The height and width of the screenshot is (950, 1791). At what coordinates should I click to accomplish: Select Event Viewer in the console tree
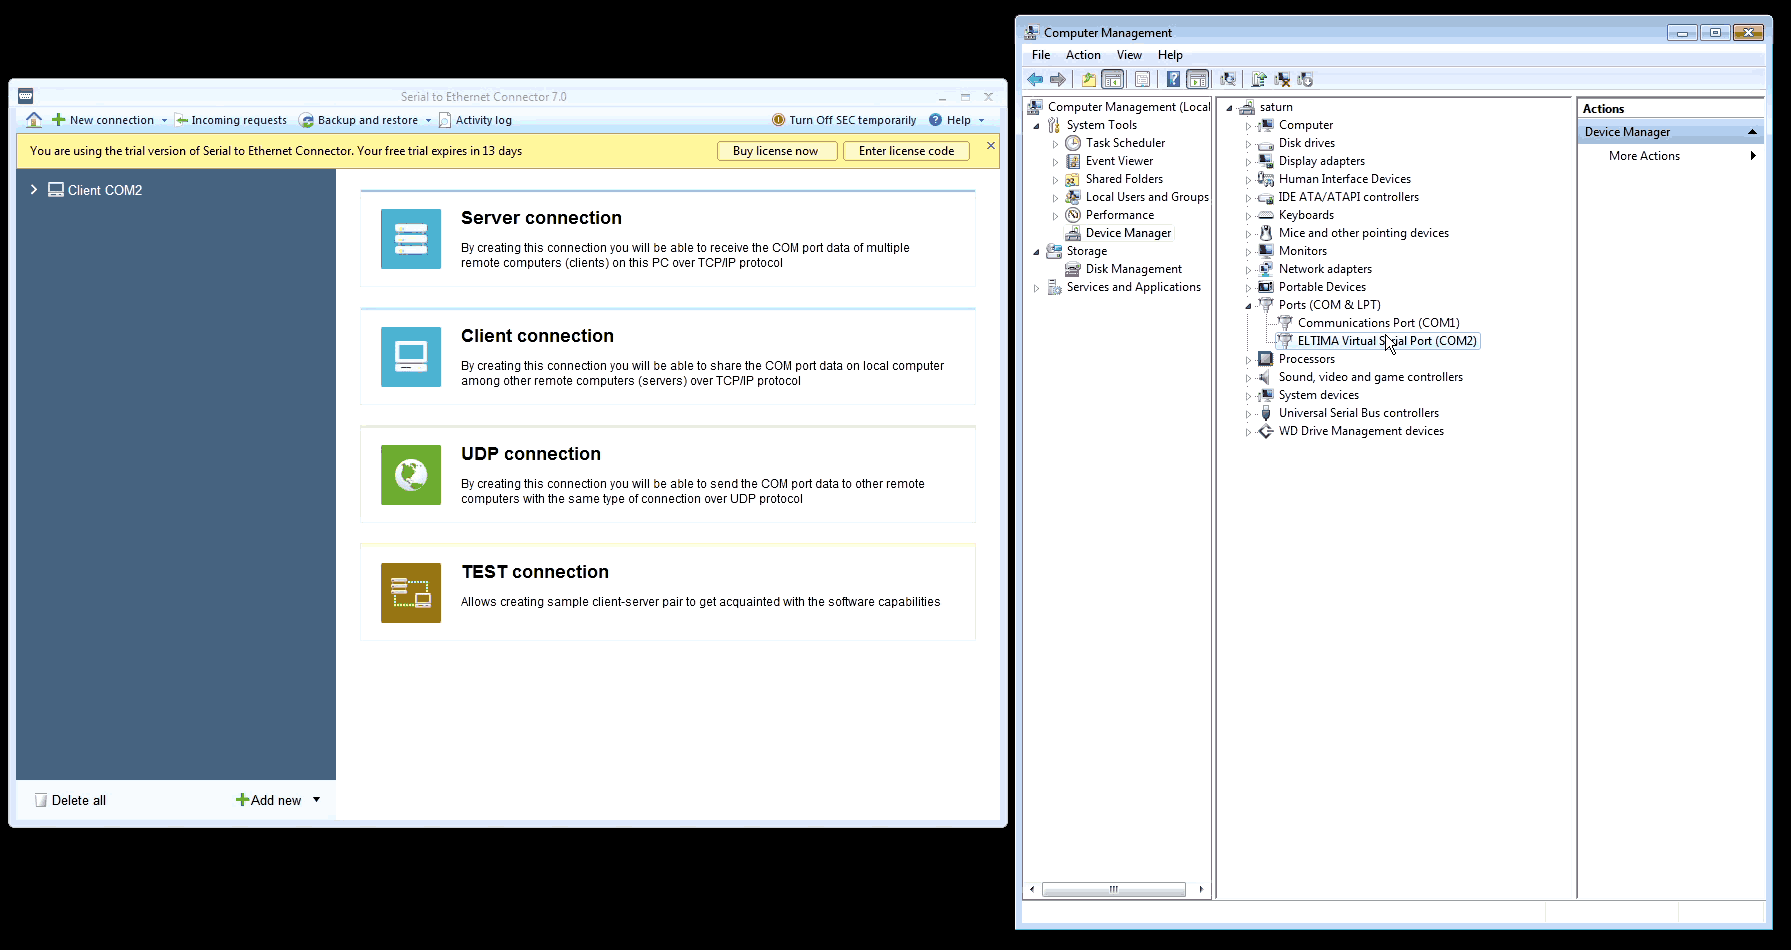tap(1119, 161)
